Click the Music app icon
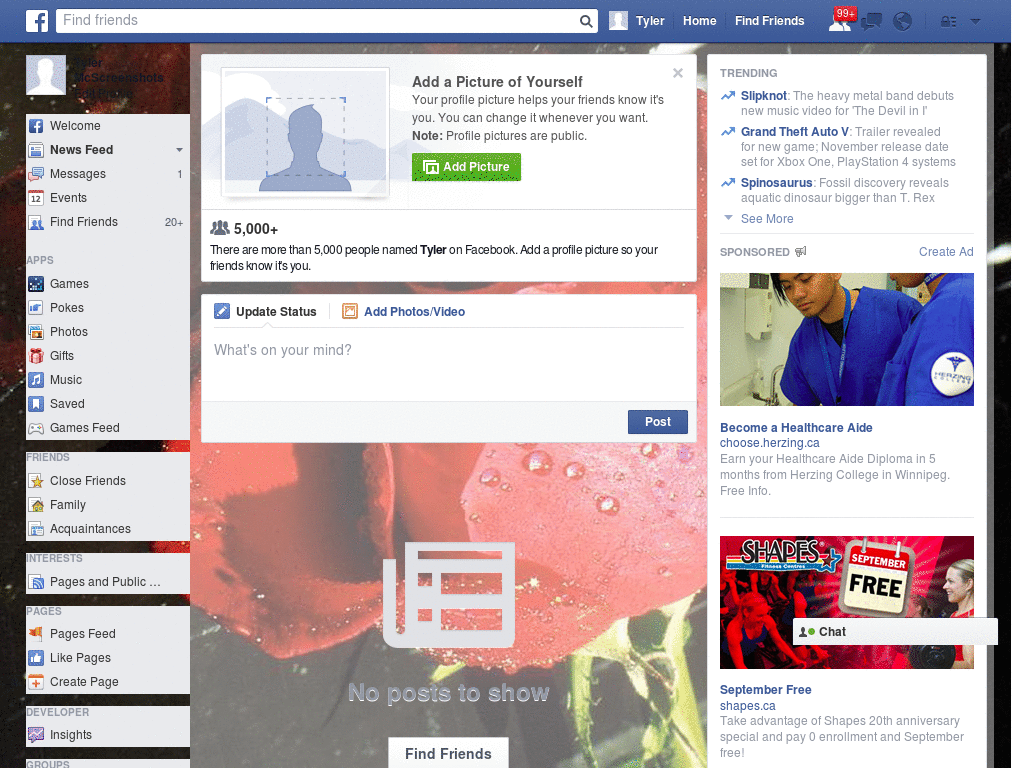The width and height of the screenshot is (1024, 768). (36, 380)
